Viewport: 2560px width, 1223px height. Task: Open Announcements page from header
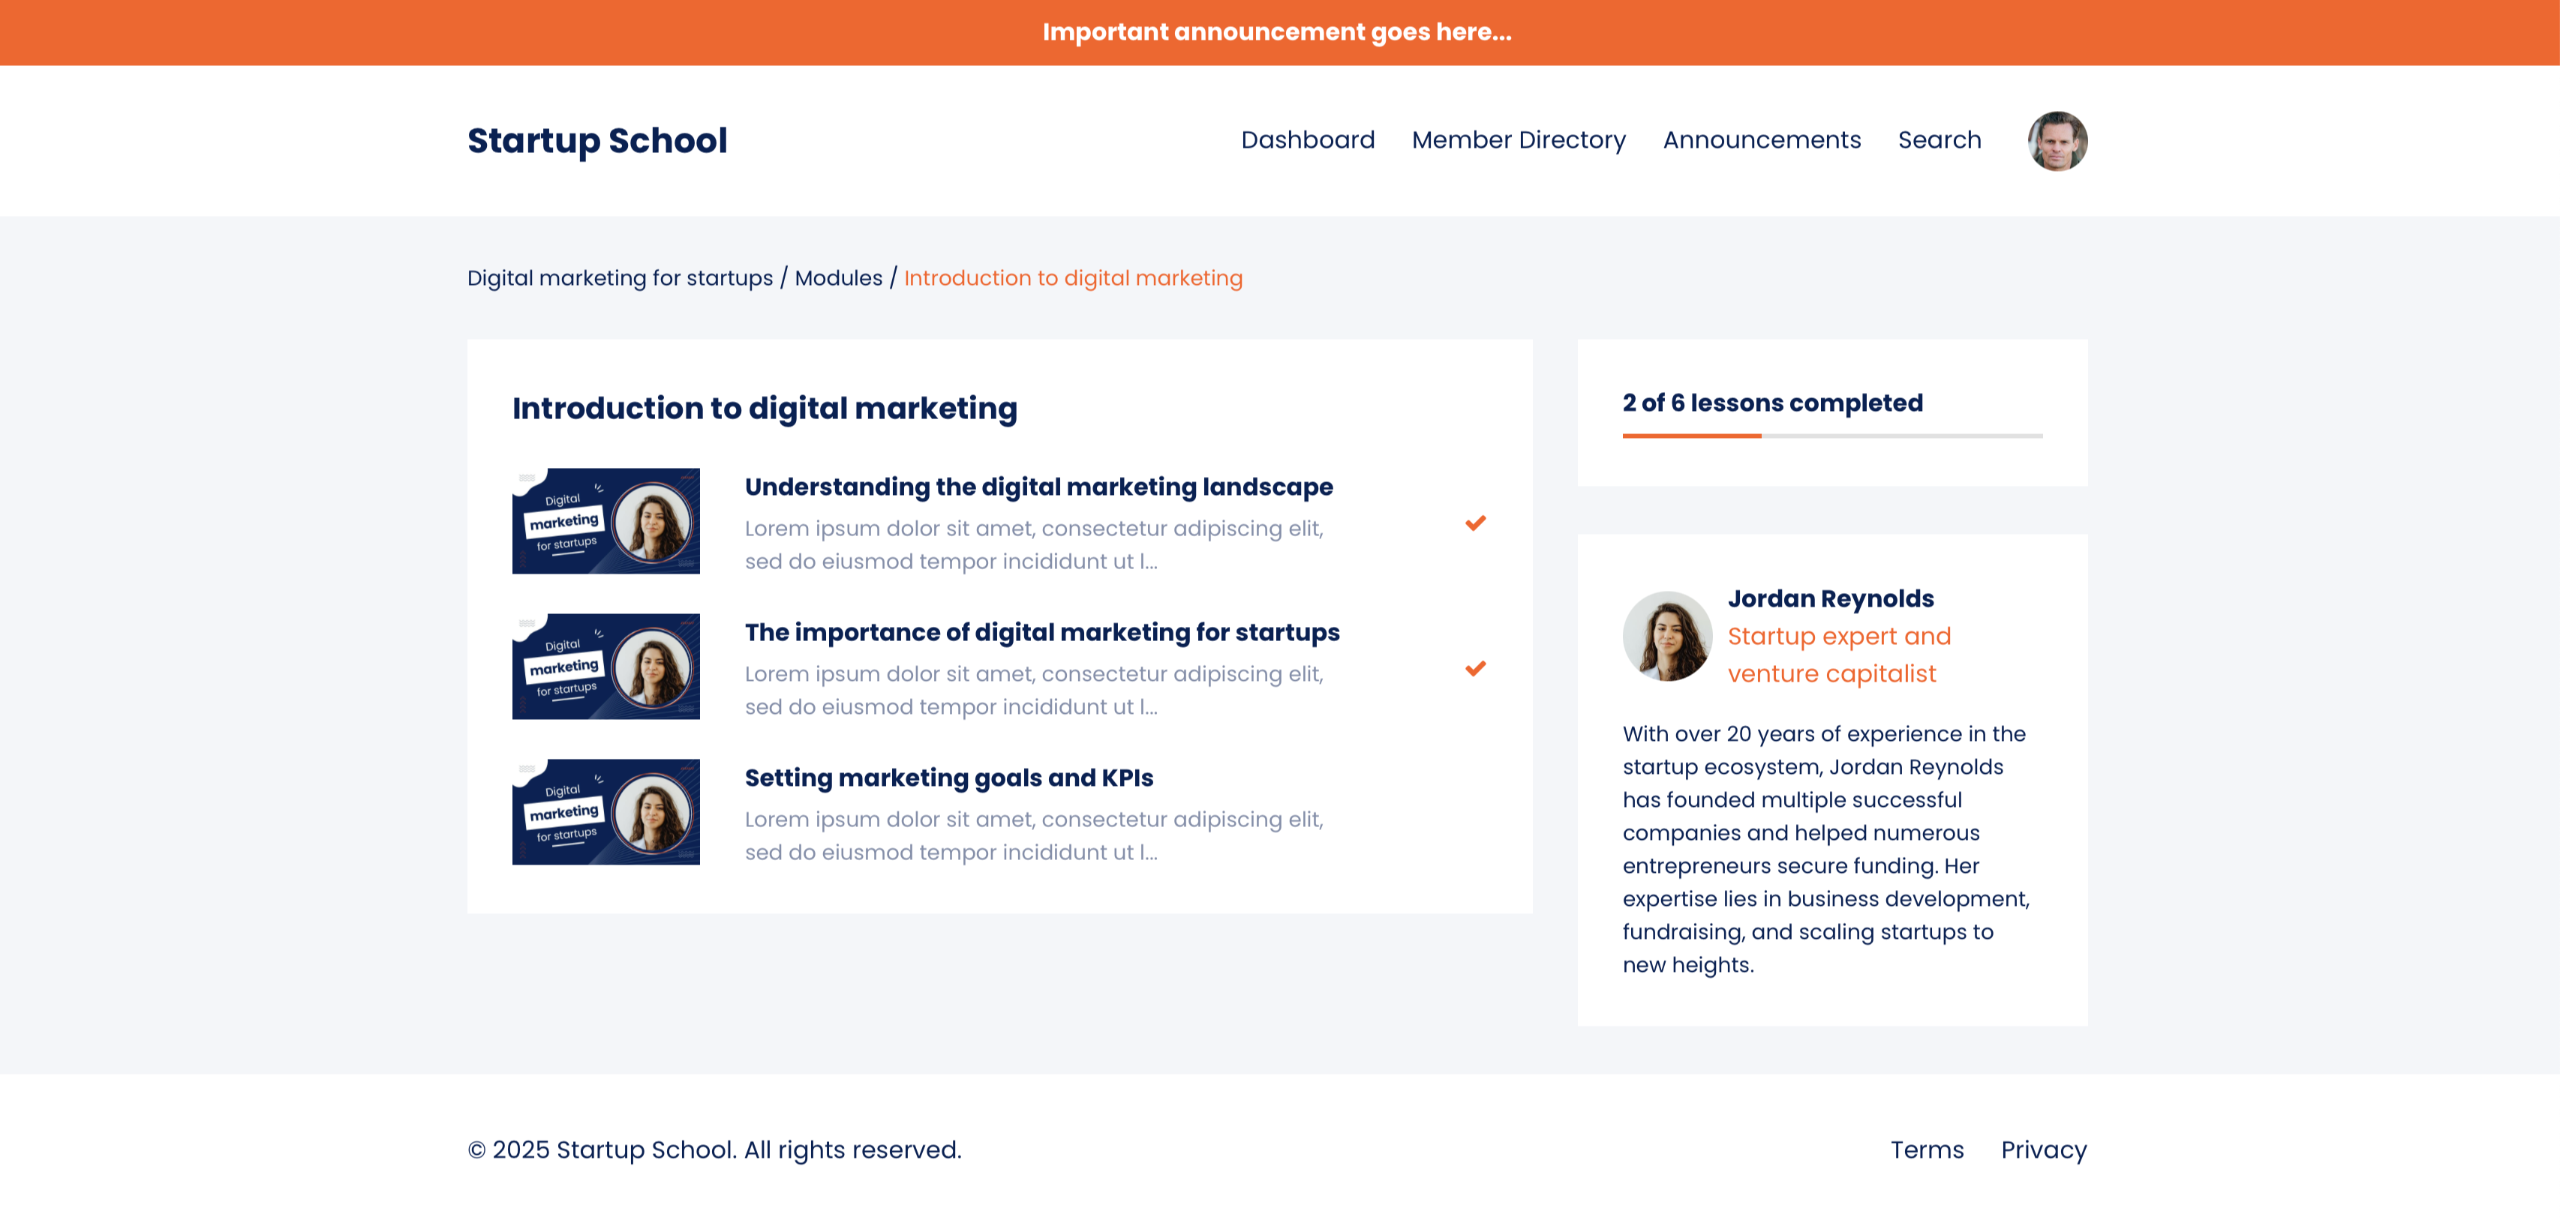[x=1761, y=140]
